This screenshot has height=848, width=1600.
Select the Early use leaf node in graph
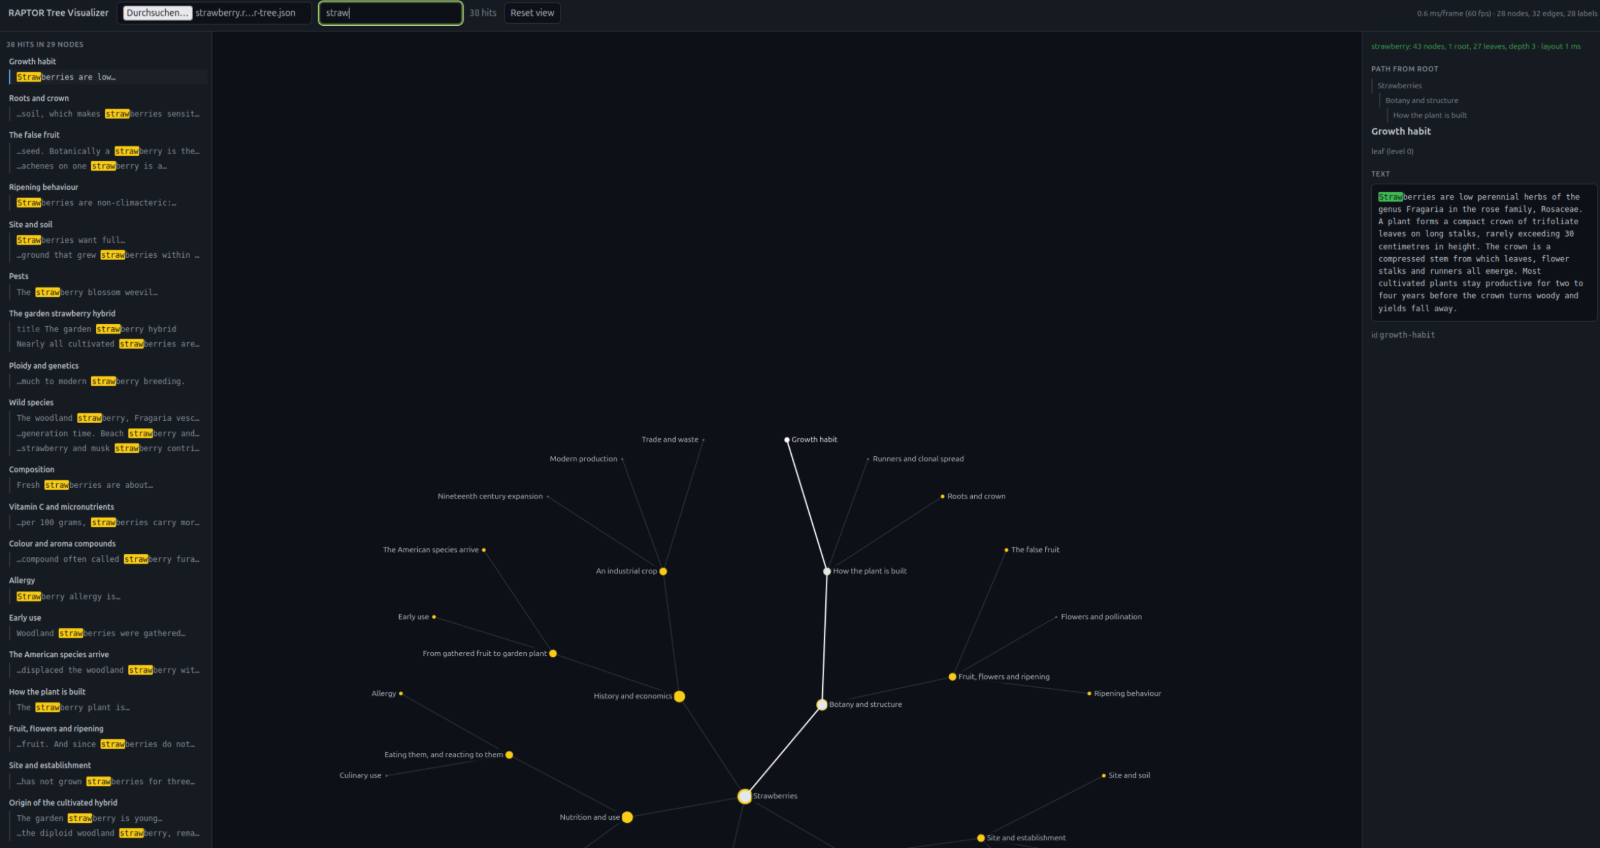tap(434, 617)
